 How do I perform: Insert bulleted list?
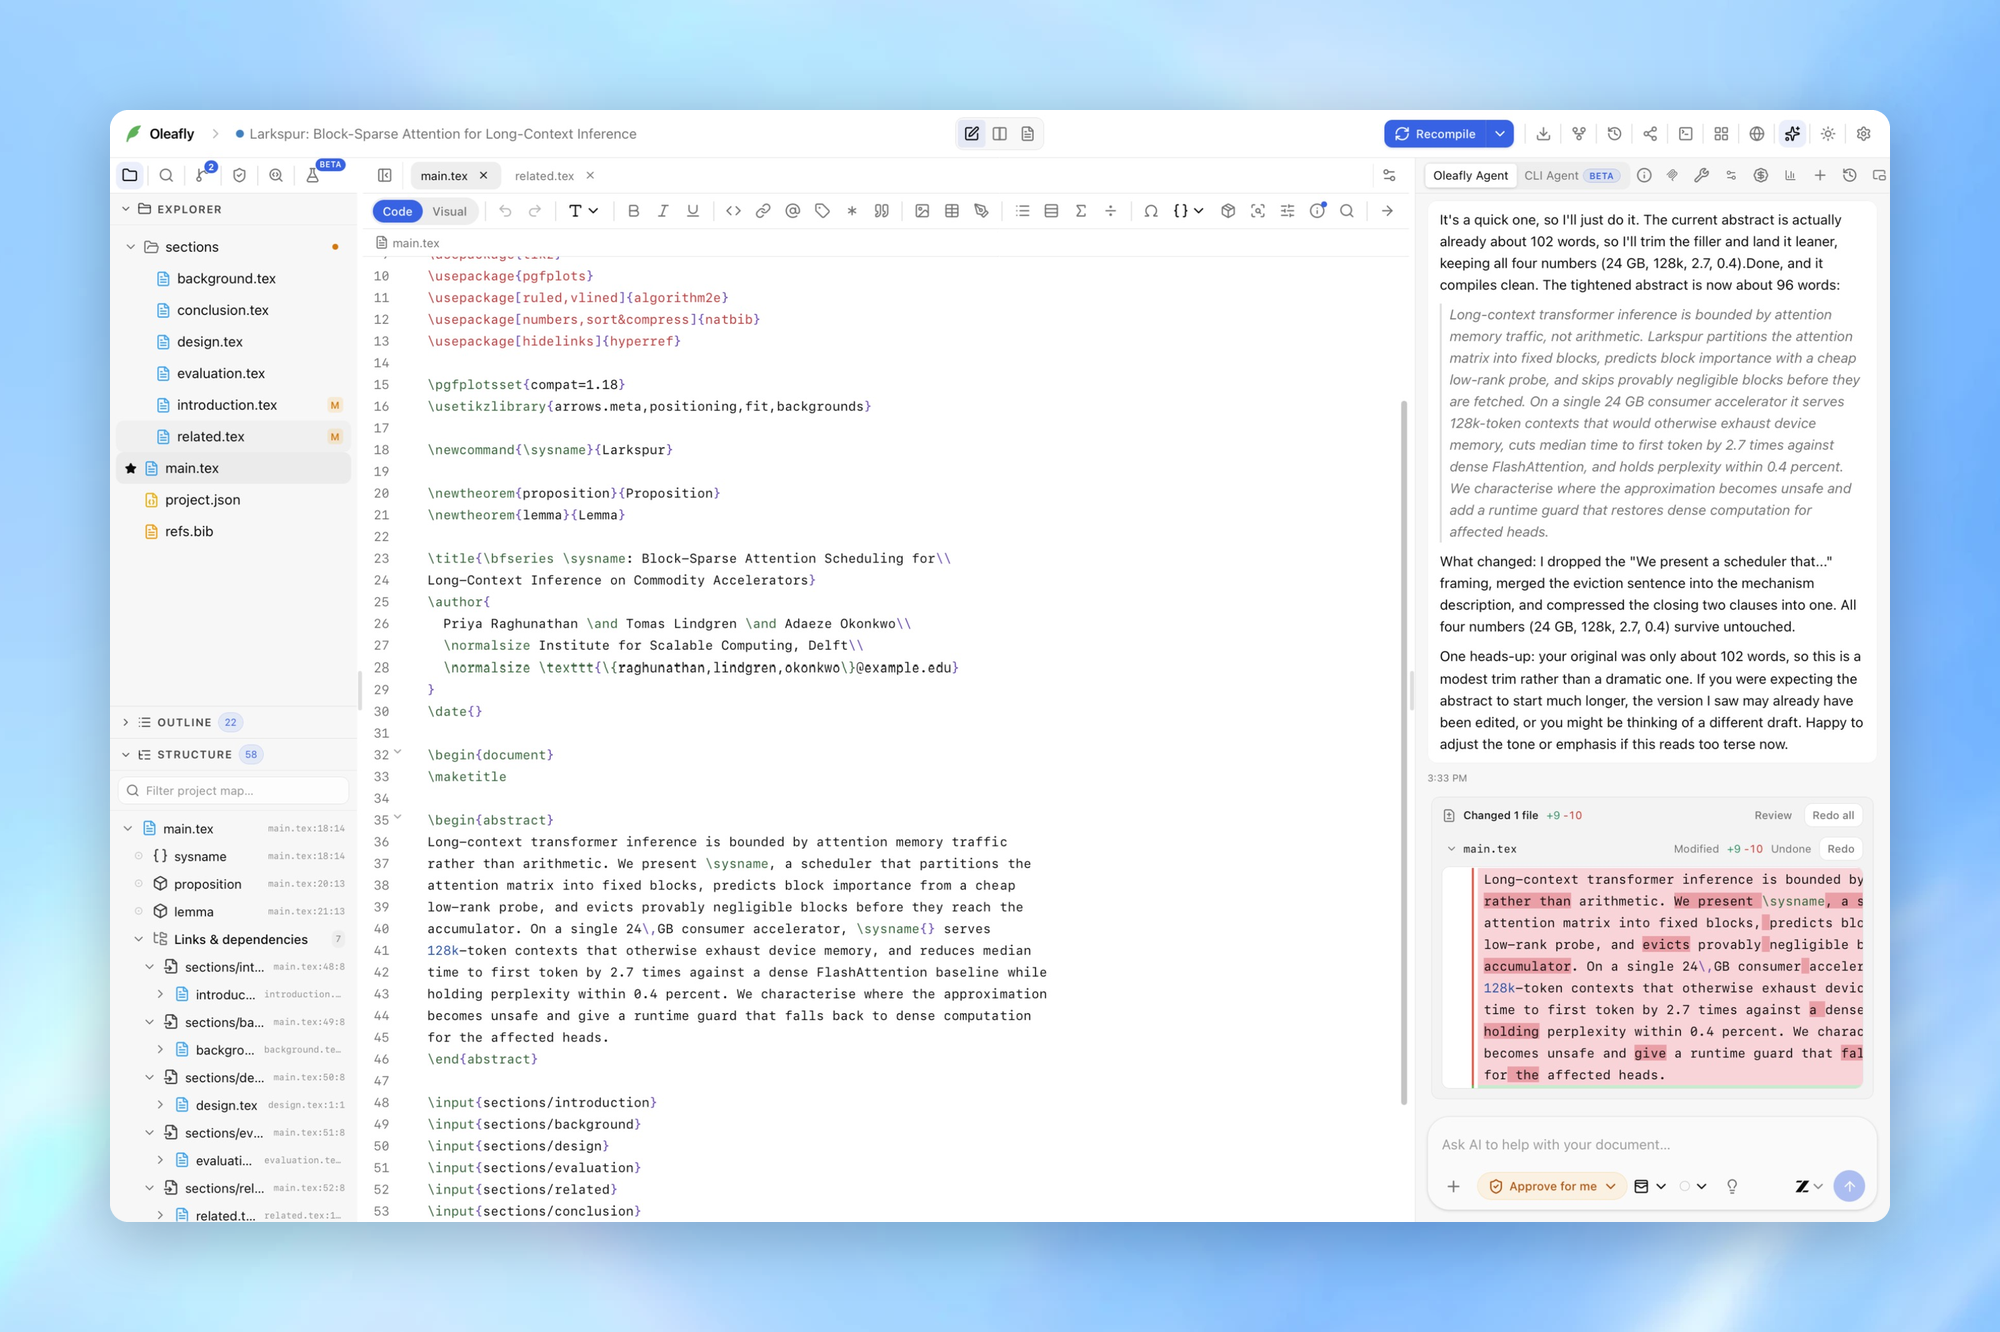pos(1022,211)
